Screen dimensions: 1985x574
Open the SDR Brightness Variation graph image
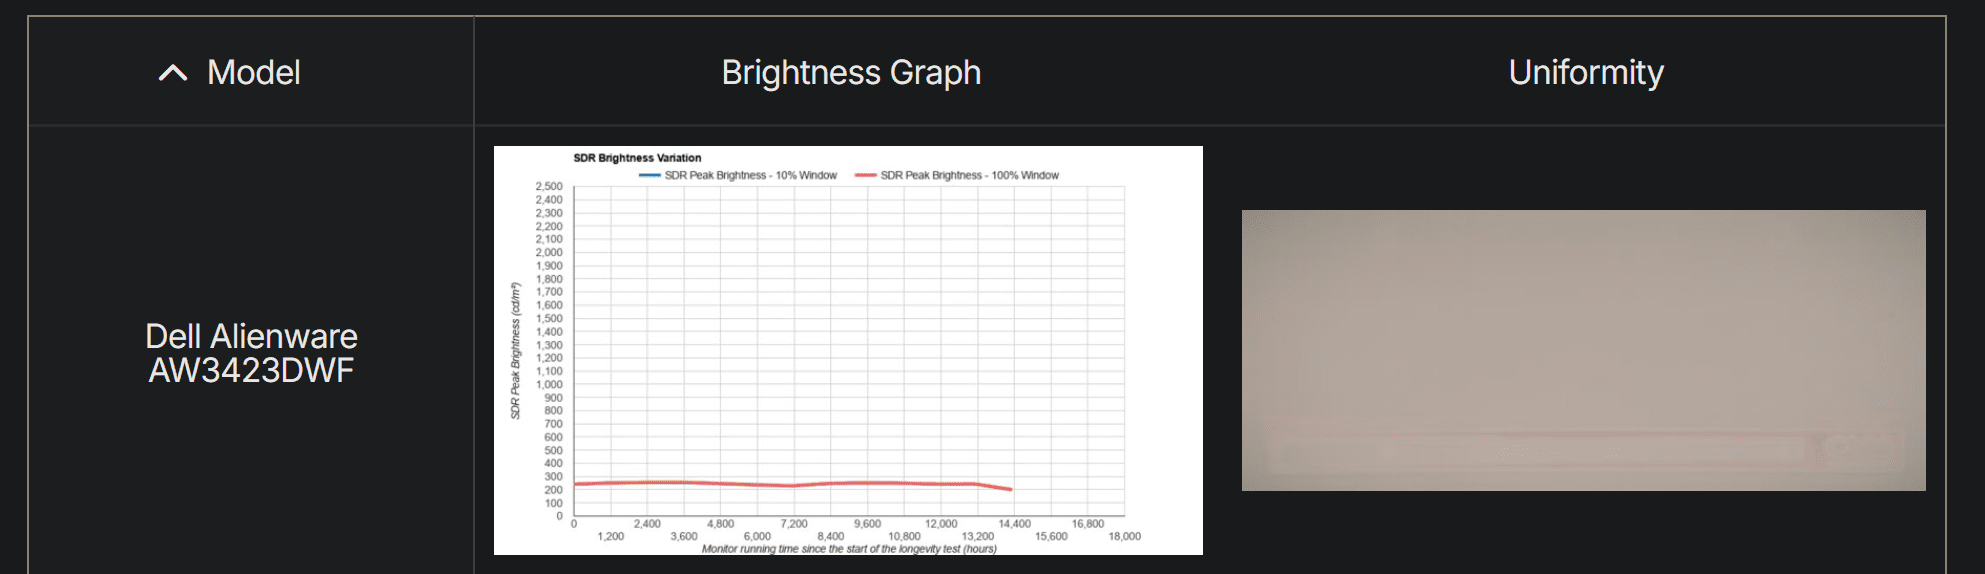tap(848, 350)
